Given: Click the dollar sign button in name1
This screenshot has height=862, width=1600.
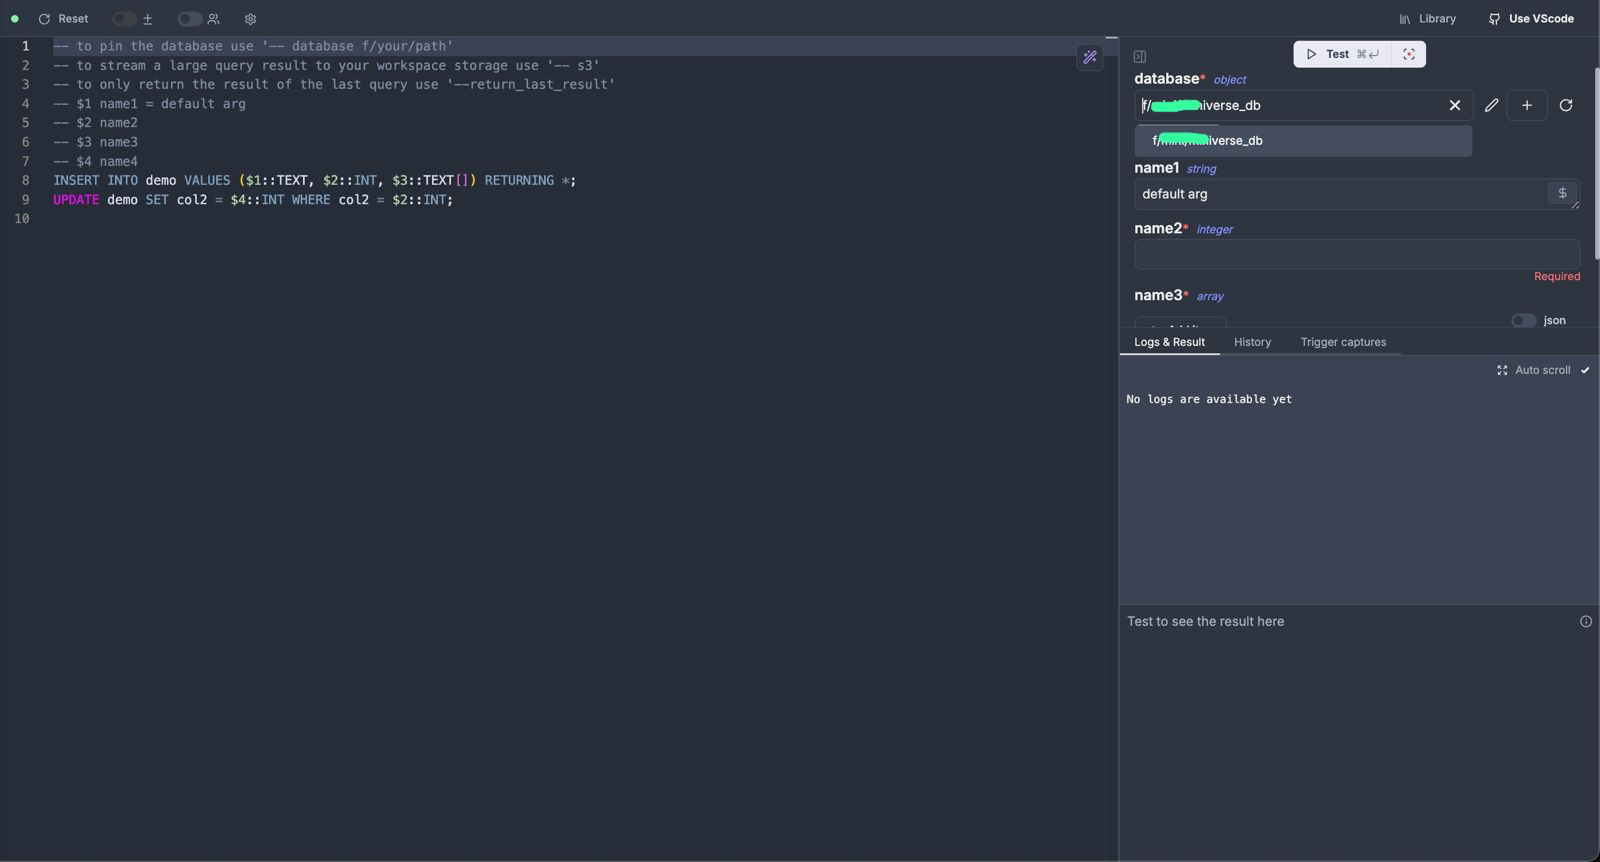Looking at the screenshot, I should (1562, 193).
